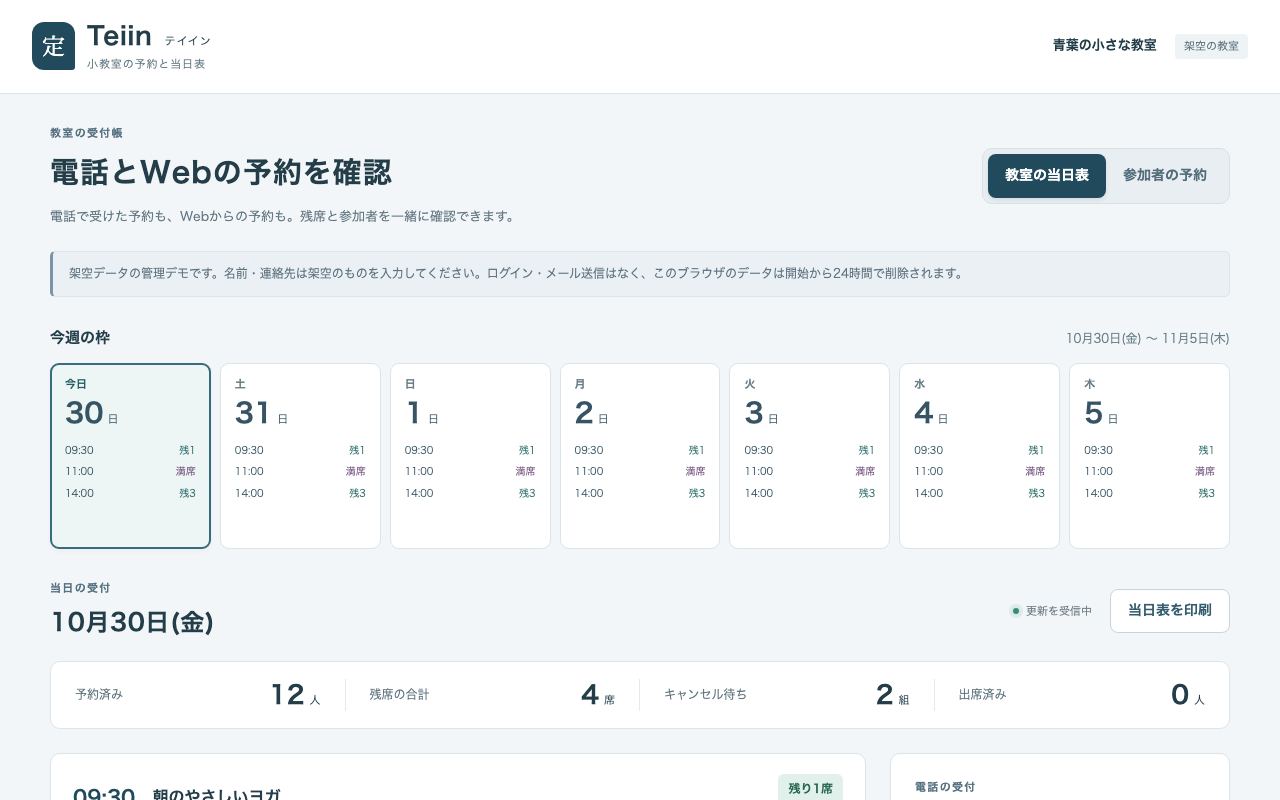Viewport: 1280px width, 800px height.
Task: Click the 10月30日(金) 〜 11月5日(木) week range
Action: (x=1147, y=339)
